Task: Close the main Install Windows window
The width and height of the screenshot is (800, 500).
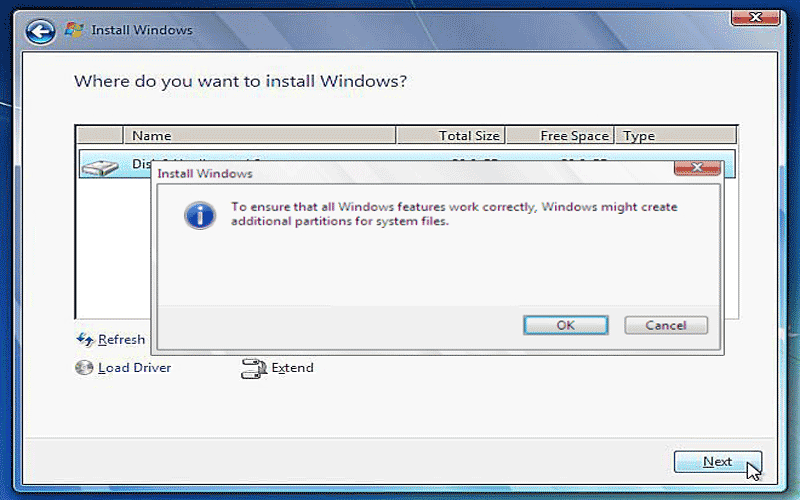Action: [756, 17]
